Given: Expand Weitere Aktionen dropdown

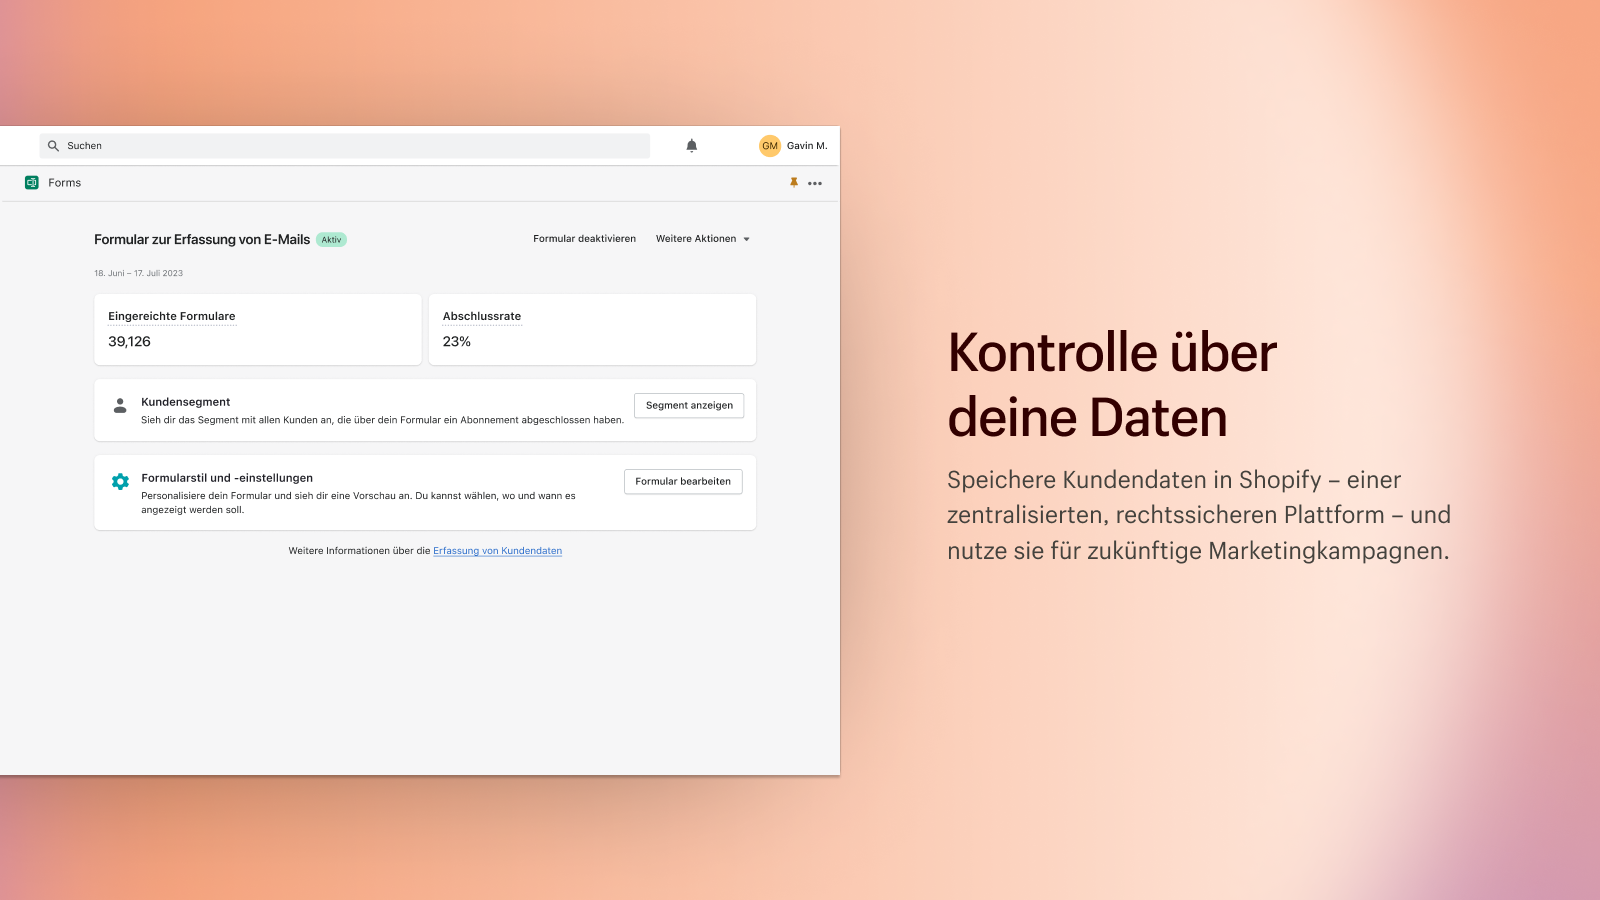Looking at the screenshot, I should pos(703,239).
